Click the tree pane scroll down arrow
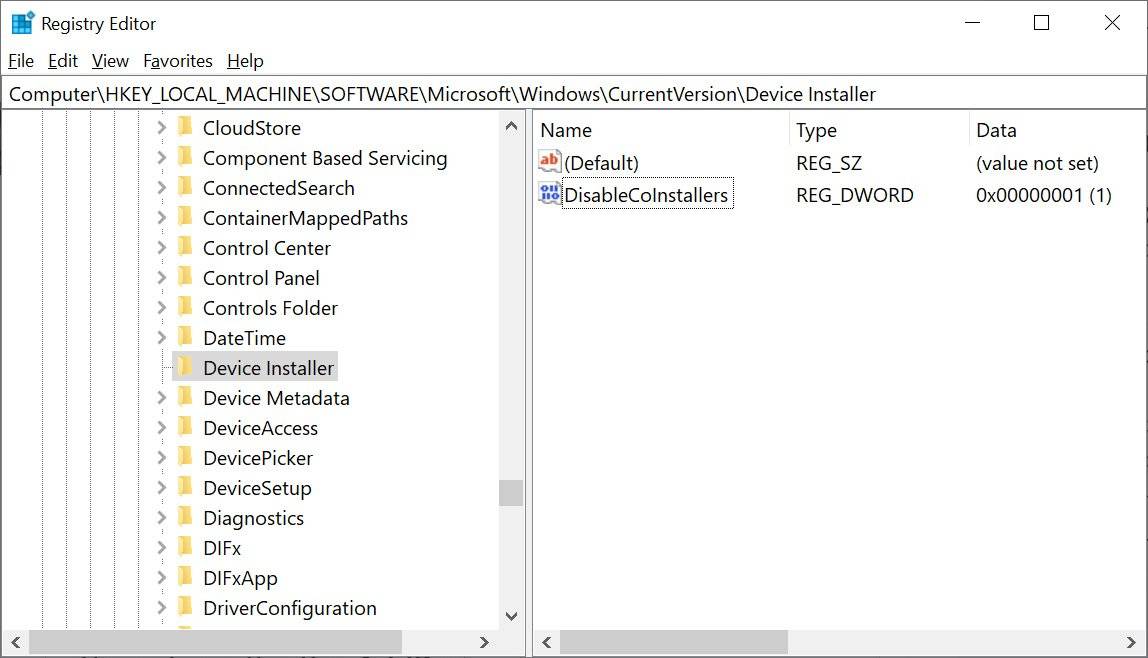The height and width of the screenshot is (658, 1148). tap(512, 616)
